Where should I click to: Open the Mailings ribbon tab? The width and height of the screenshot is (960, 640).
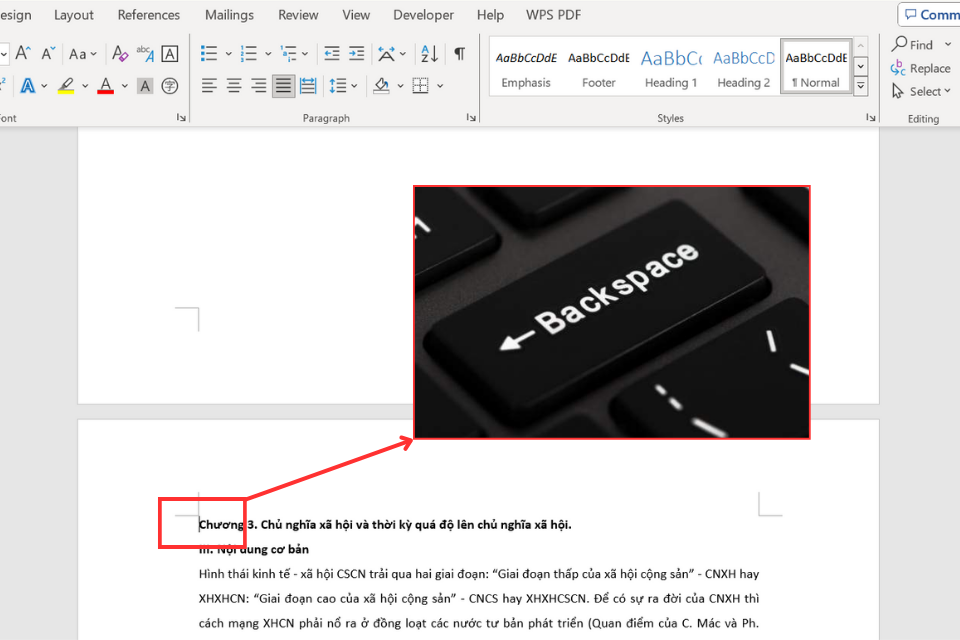click(229, 15)
